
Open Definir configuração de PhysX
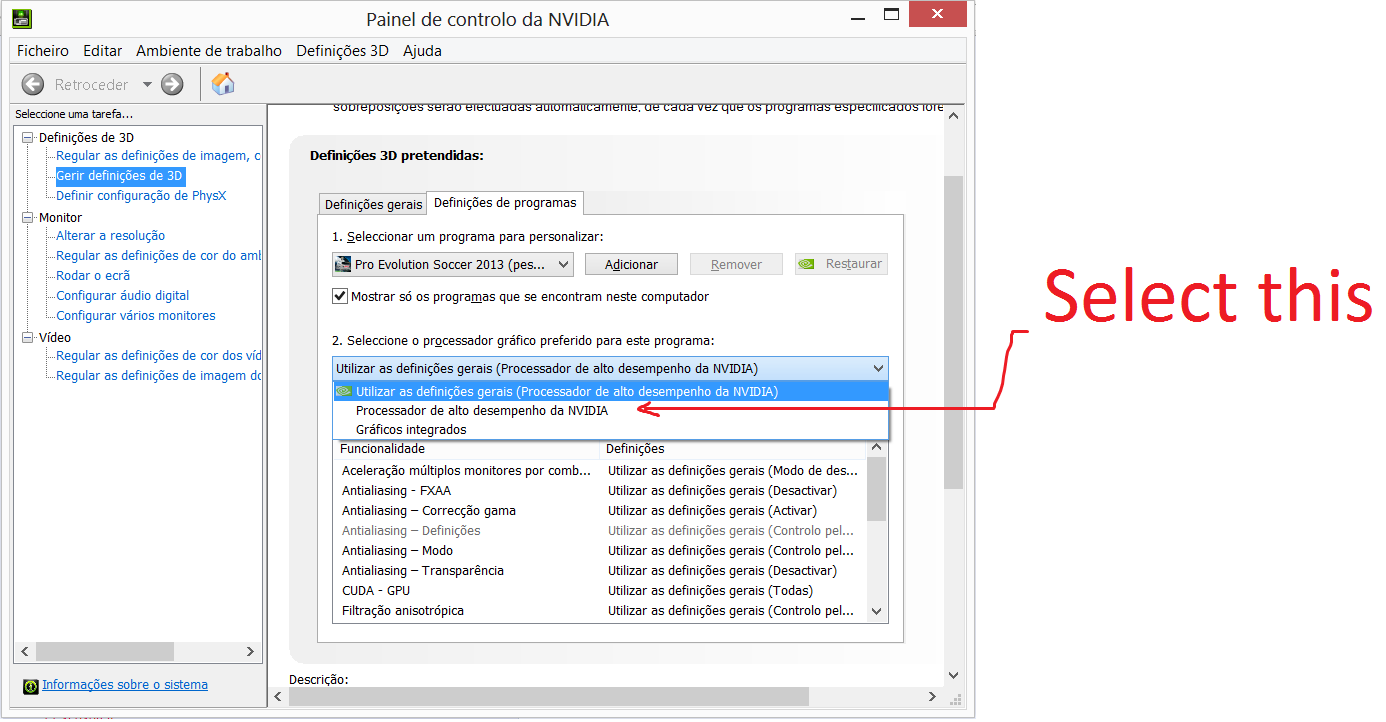pyautogui.click(x=141, y=196)
